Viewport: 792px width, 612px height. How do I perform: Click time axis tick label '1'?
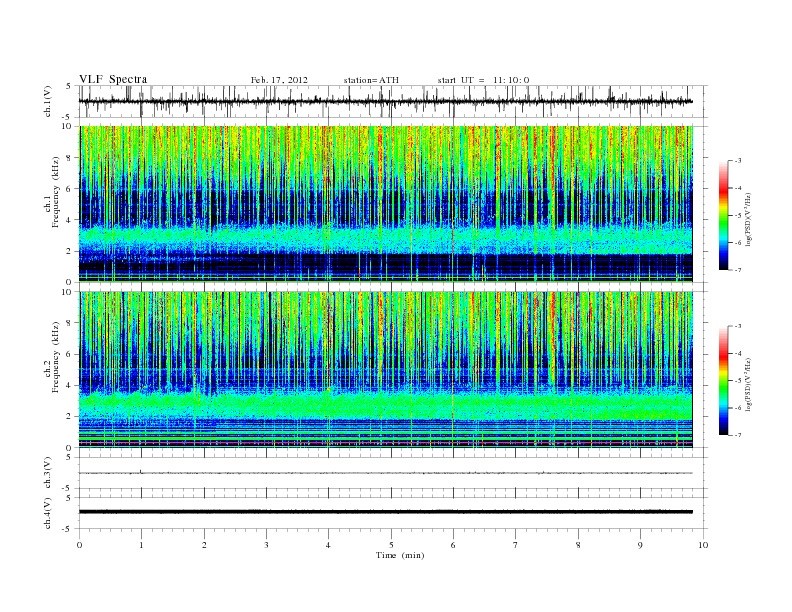[141, 545]
